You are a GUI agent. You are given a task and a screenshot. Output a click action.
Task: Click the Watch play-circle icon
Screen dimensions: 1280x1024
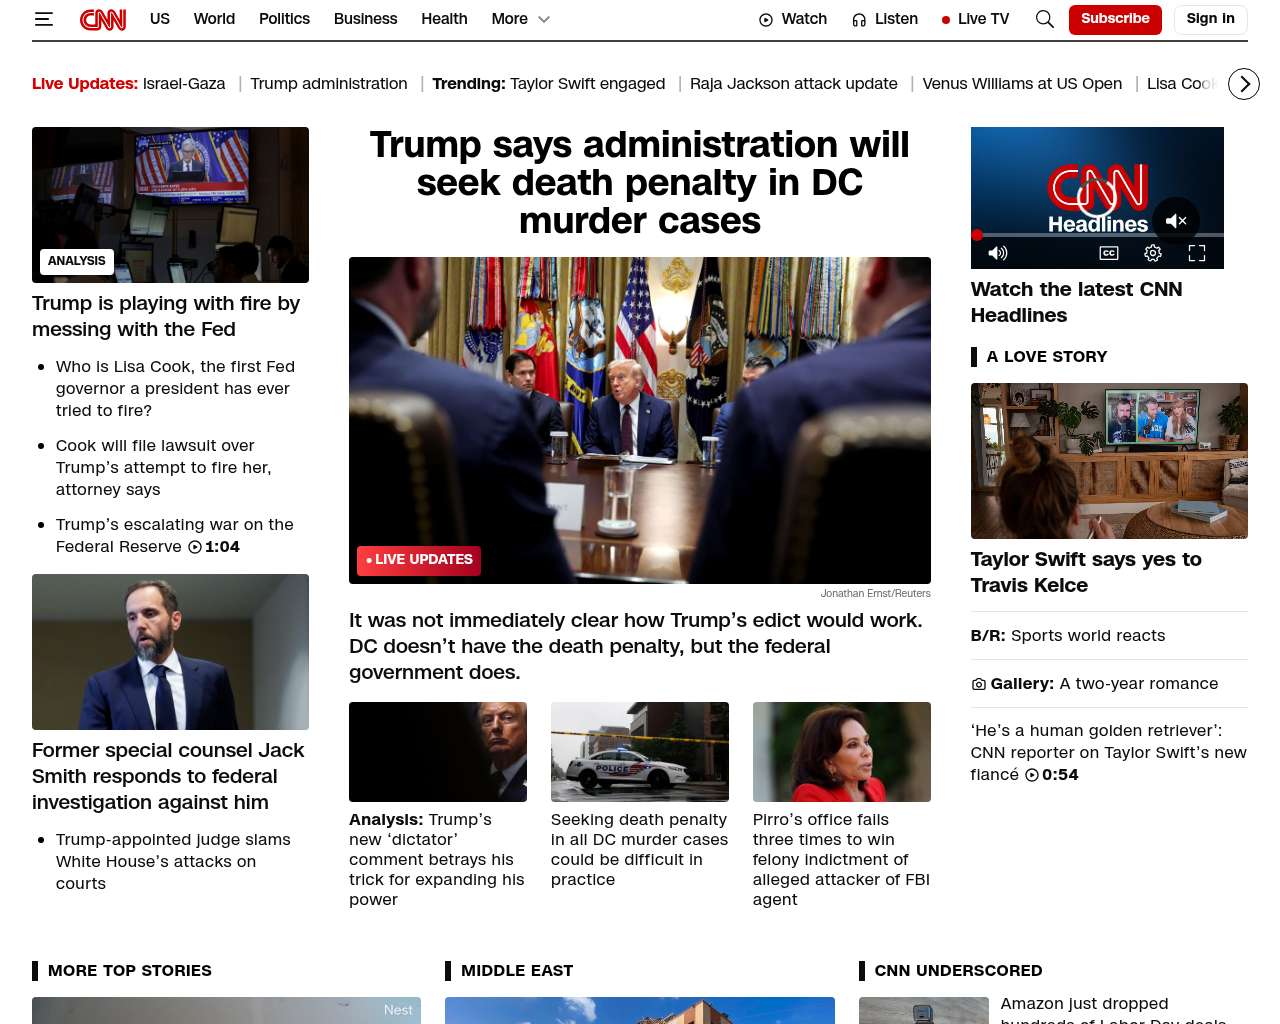click(x=766, y=20)
